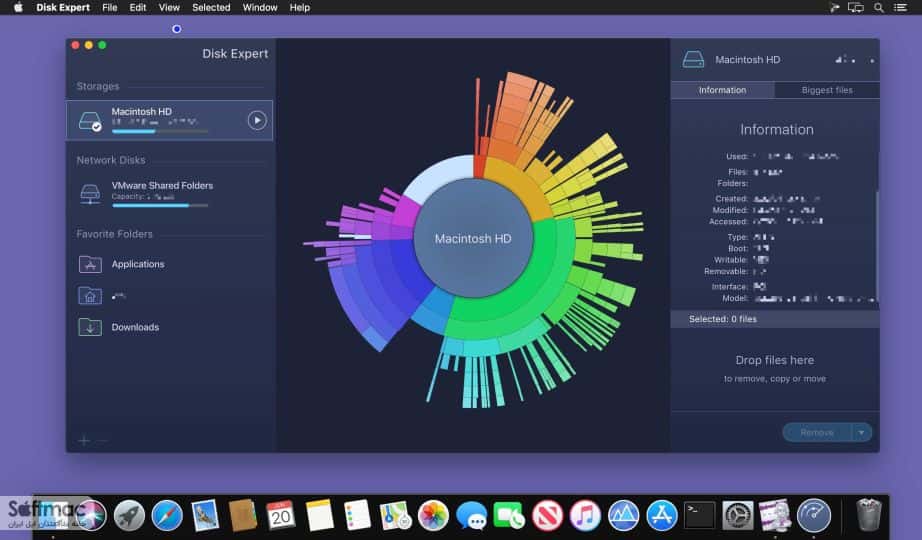
Task: Click the Drop files here area
Action: 775,368
